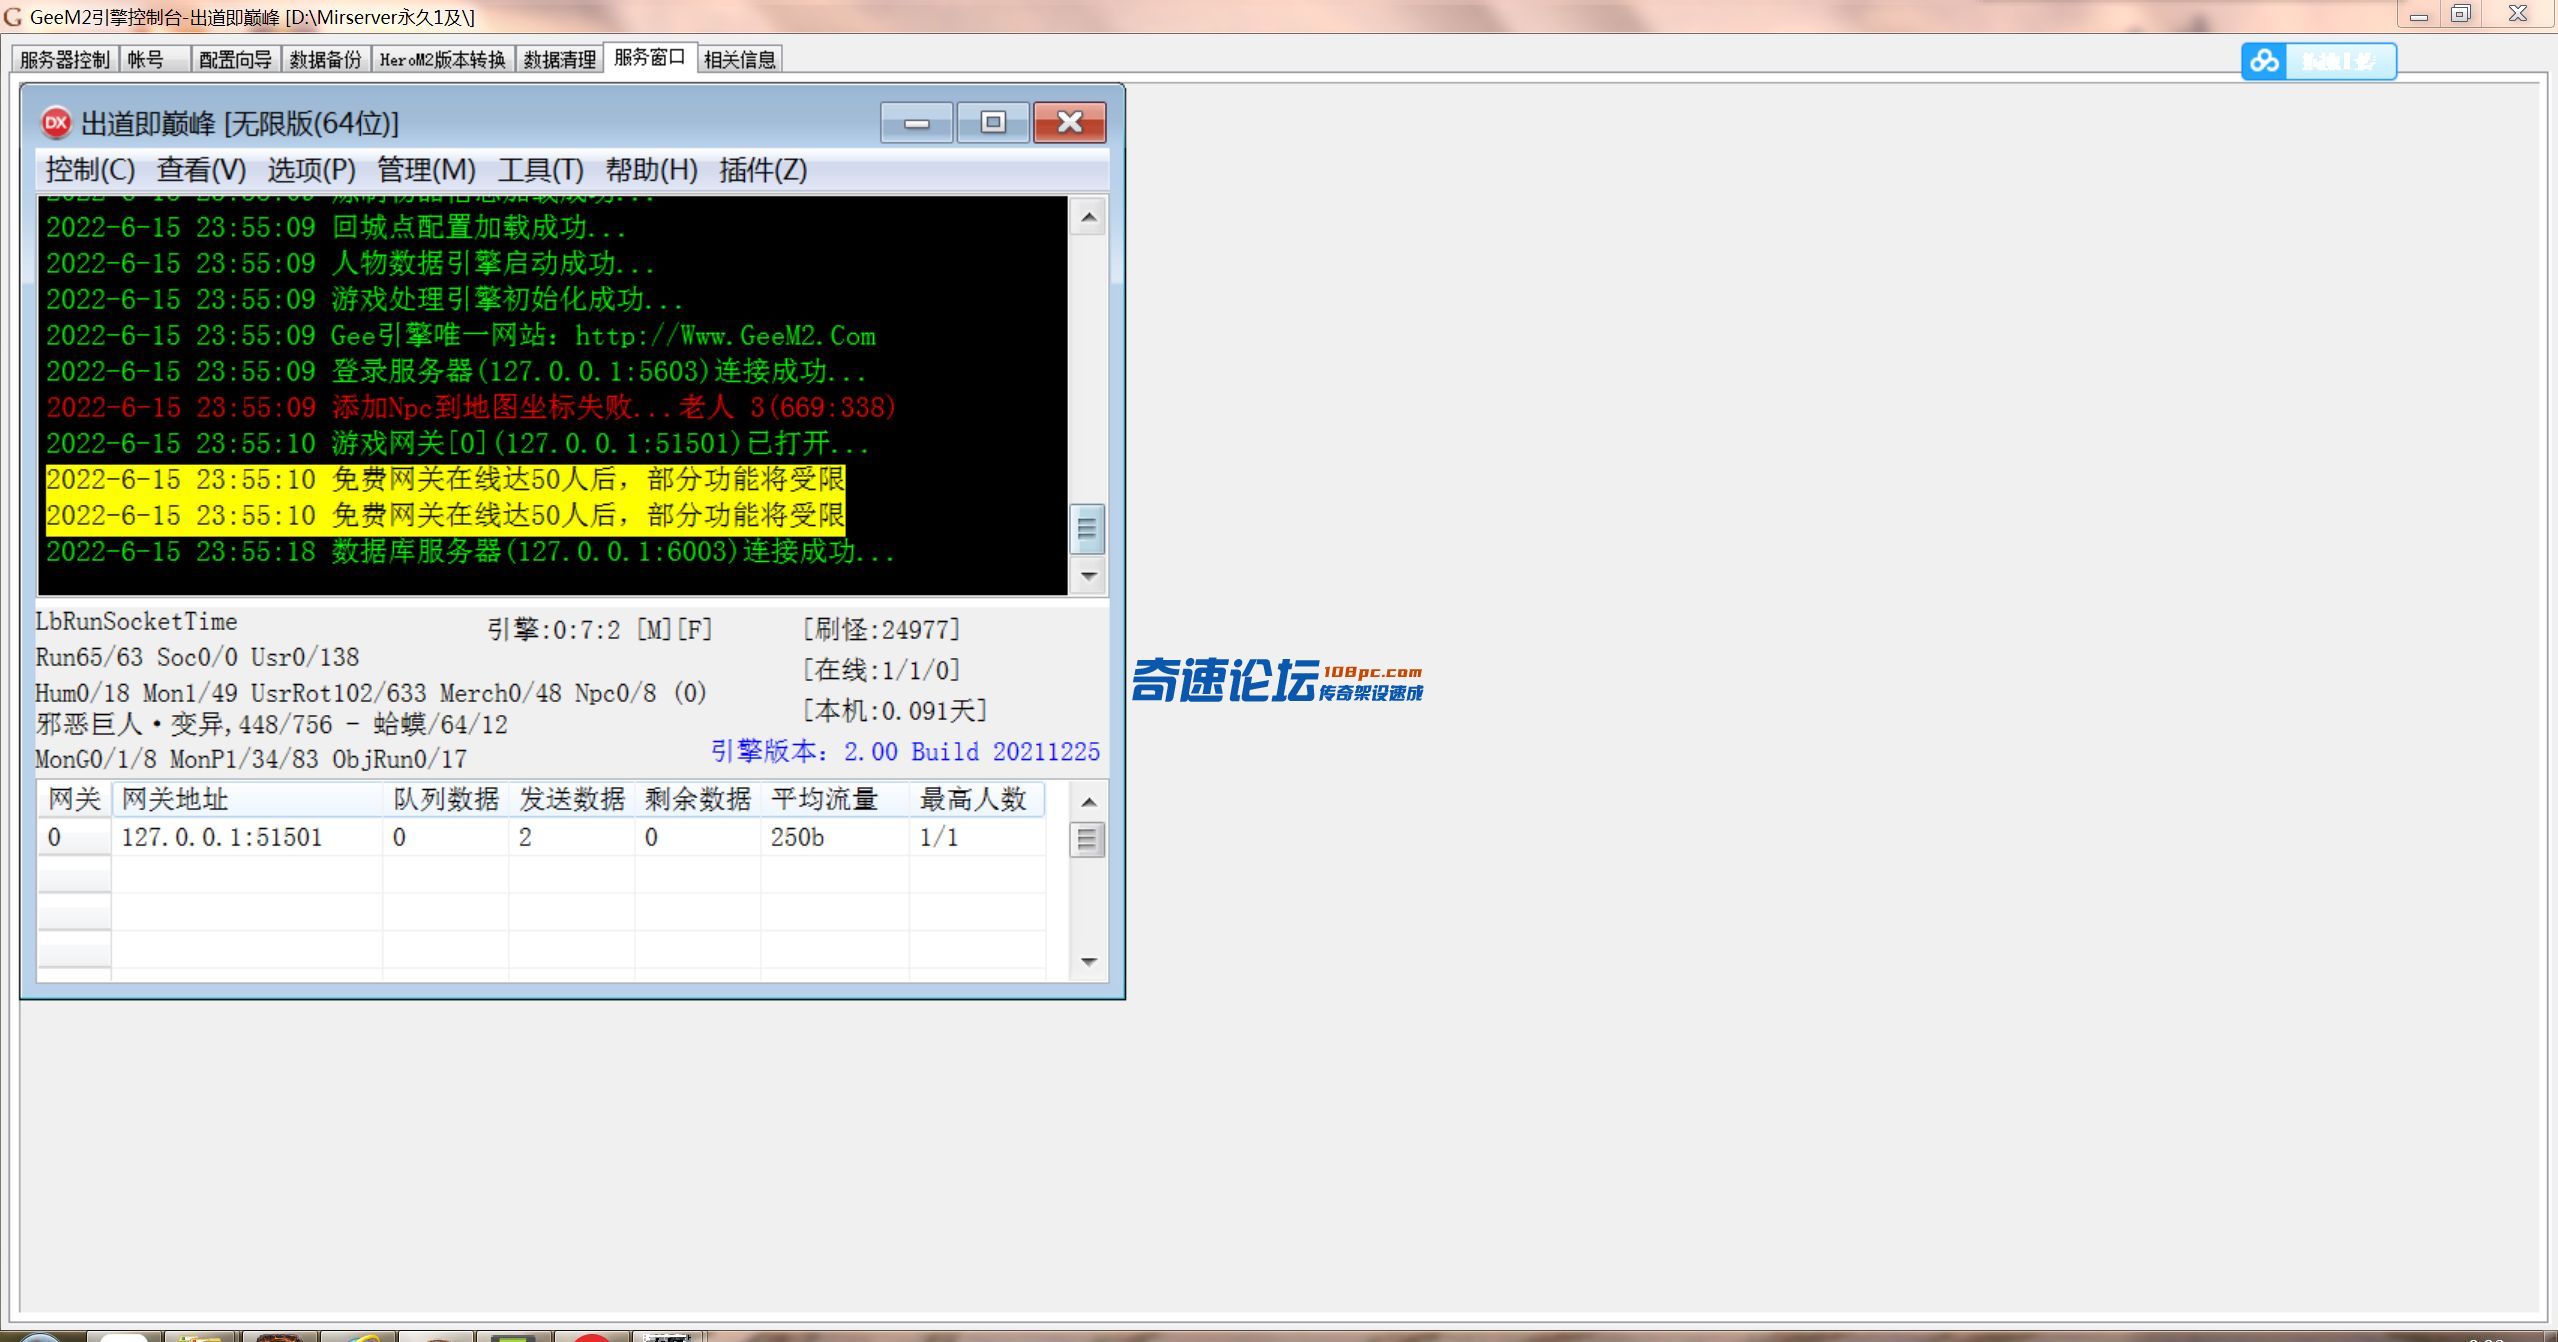Viewport: 2558px width, 1342px height.
Task: Click the 剩余数据 column header
Action: [698, 799]
